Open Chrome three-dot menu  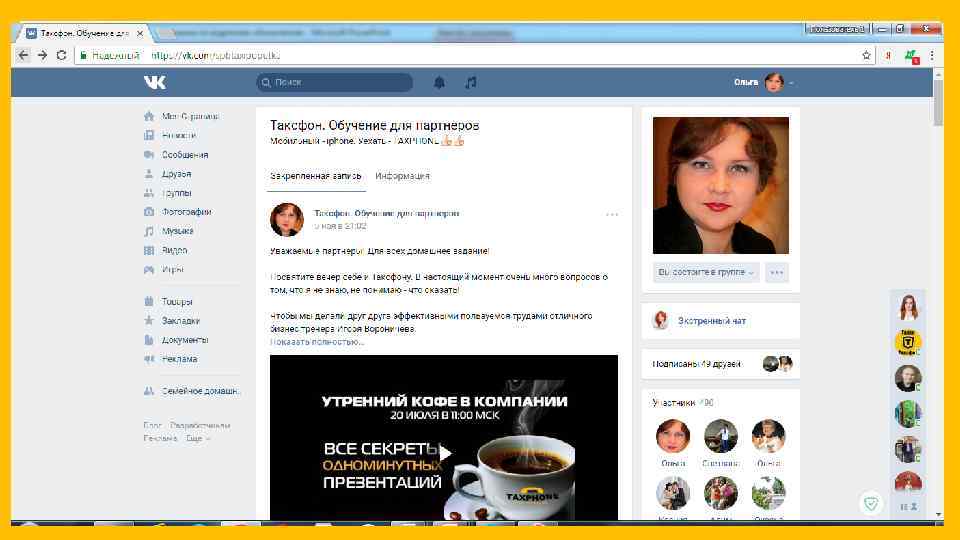coord(932,55)
